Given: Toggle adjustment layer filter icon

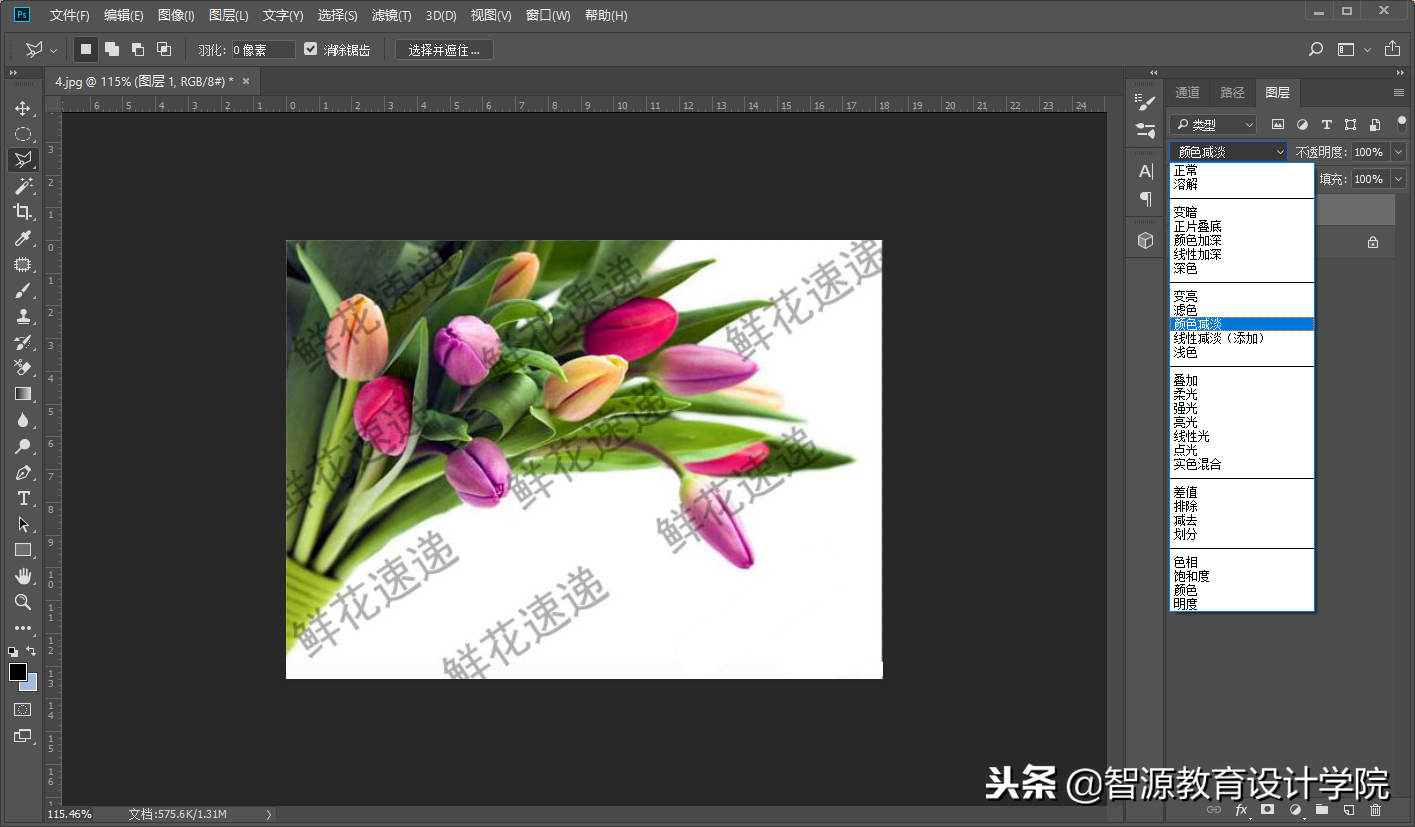Looking at the screenshot, I should pyautogui.click(x=1302, y=125).
